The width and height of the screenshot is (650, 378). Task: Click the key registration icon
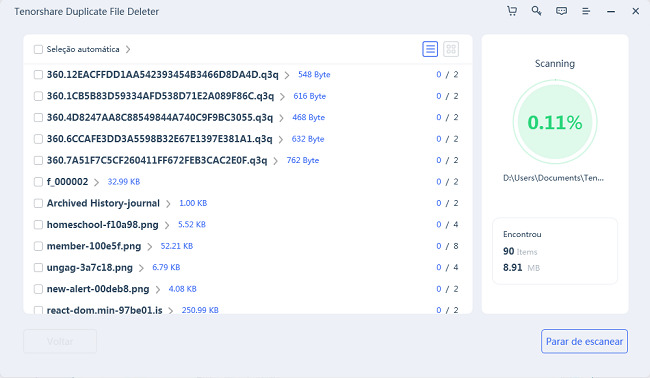click(536, 11)
